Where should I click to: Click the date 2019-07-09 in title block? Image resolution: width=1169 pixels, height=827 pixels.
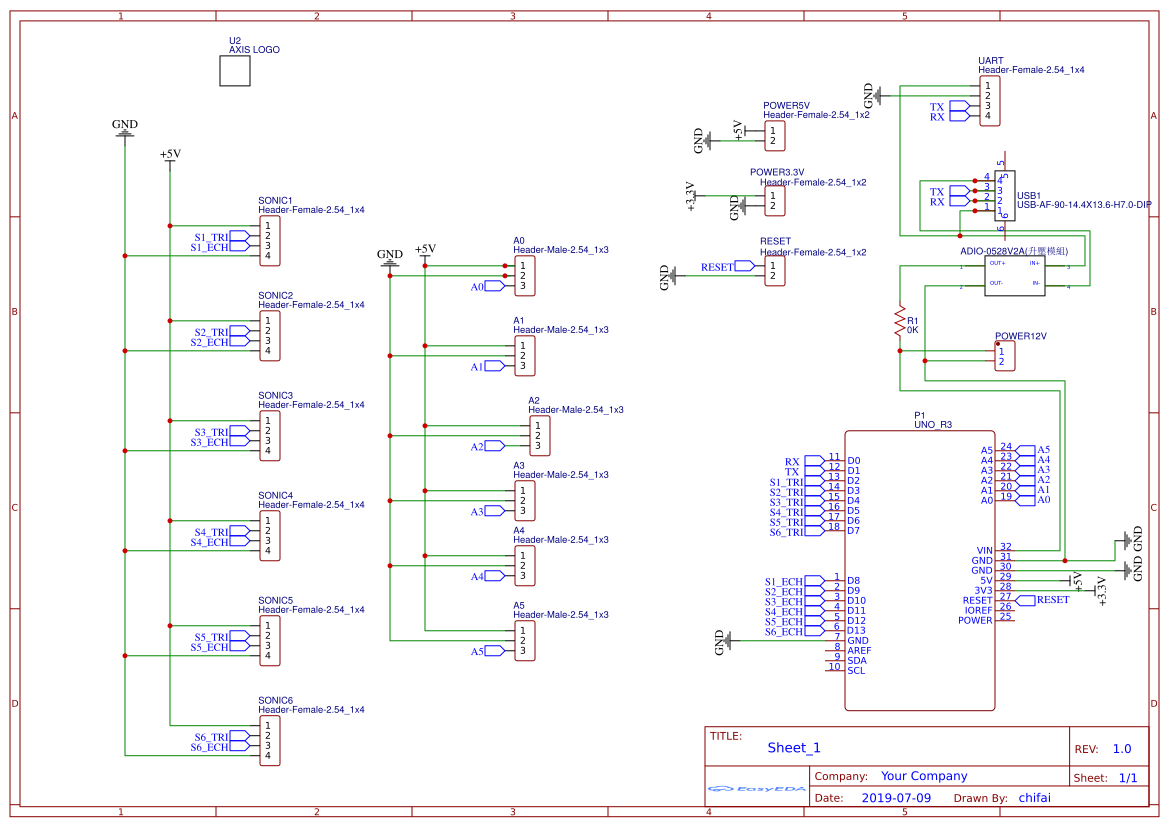(x=897, y=797)
